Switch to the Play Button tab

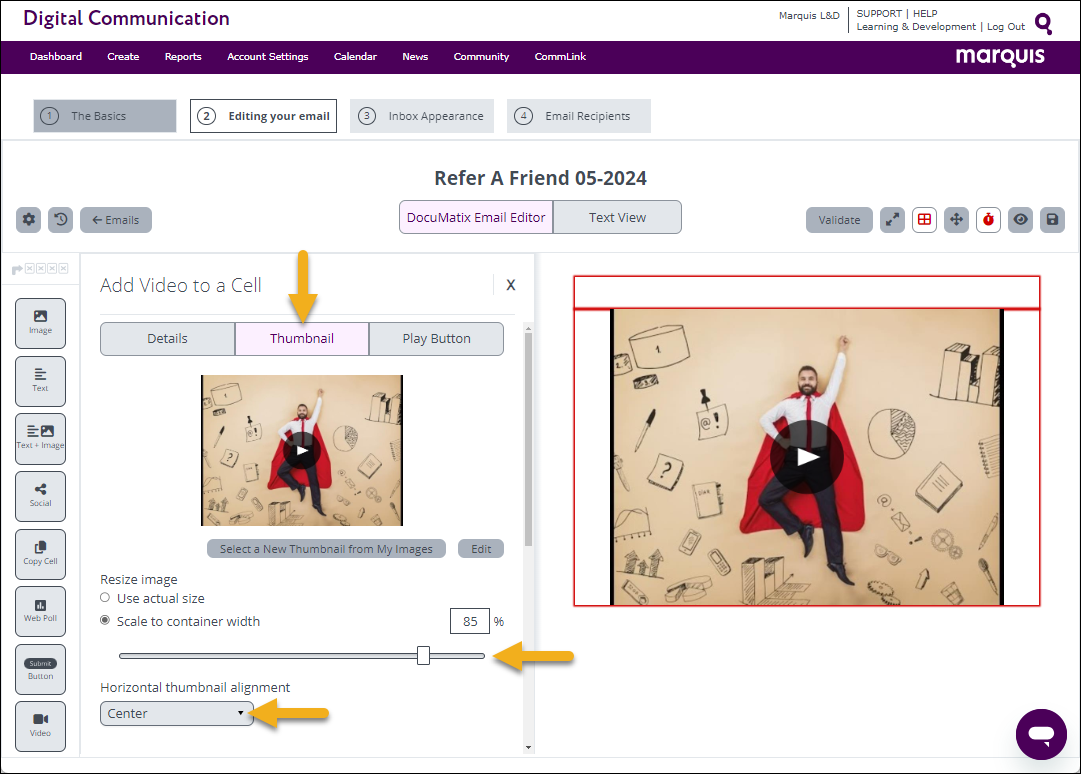(x=436, y=338)
